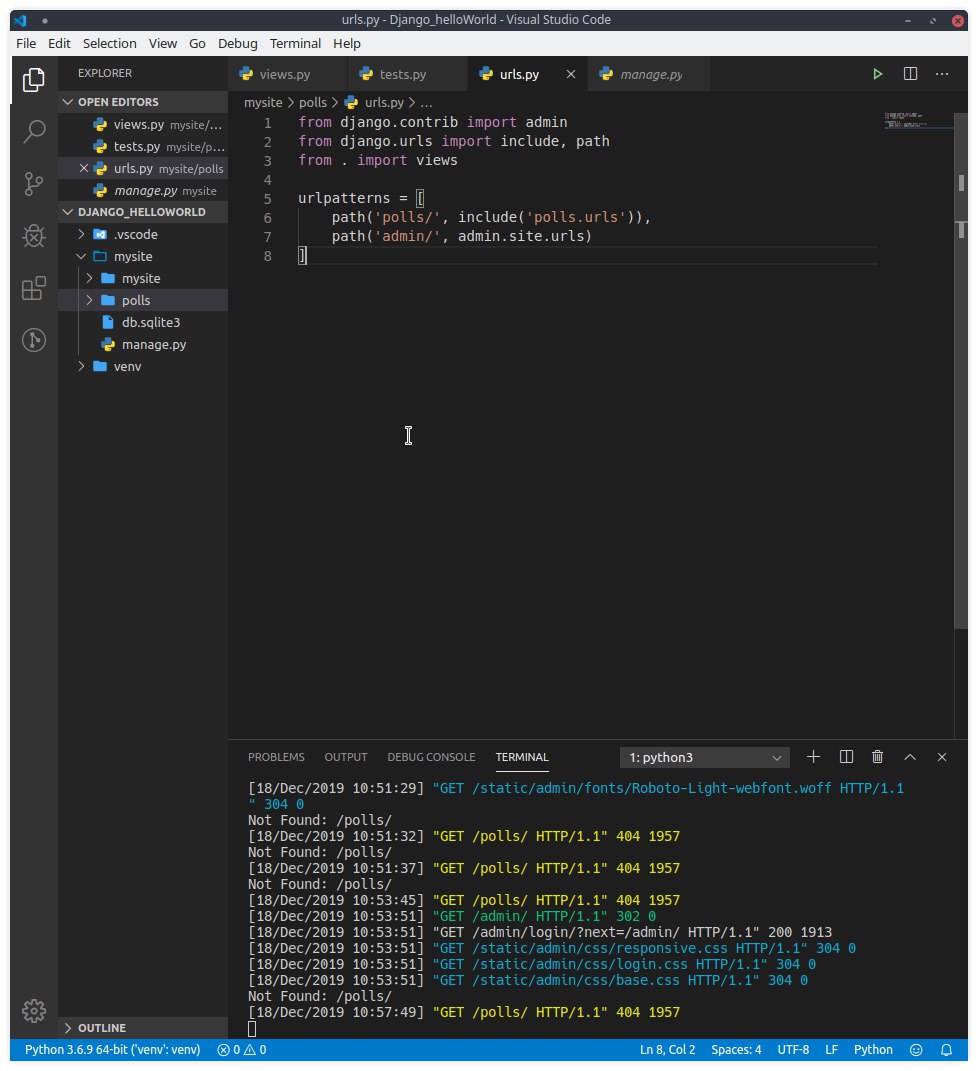Switch to the manage.py editor tab
The height and width of the screenshot is (1071, 978).
tap(648, 74)
